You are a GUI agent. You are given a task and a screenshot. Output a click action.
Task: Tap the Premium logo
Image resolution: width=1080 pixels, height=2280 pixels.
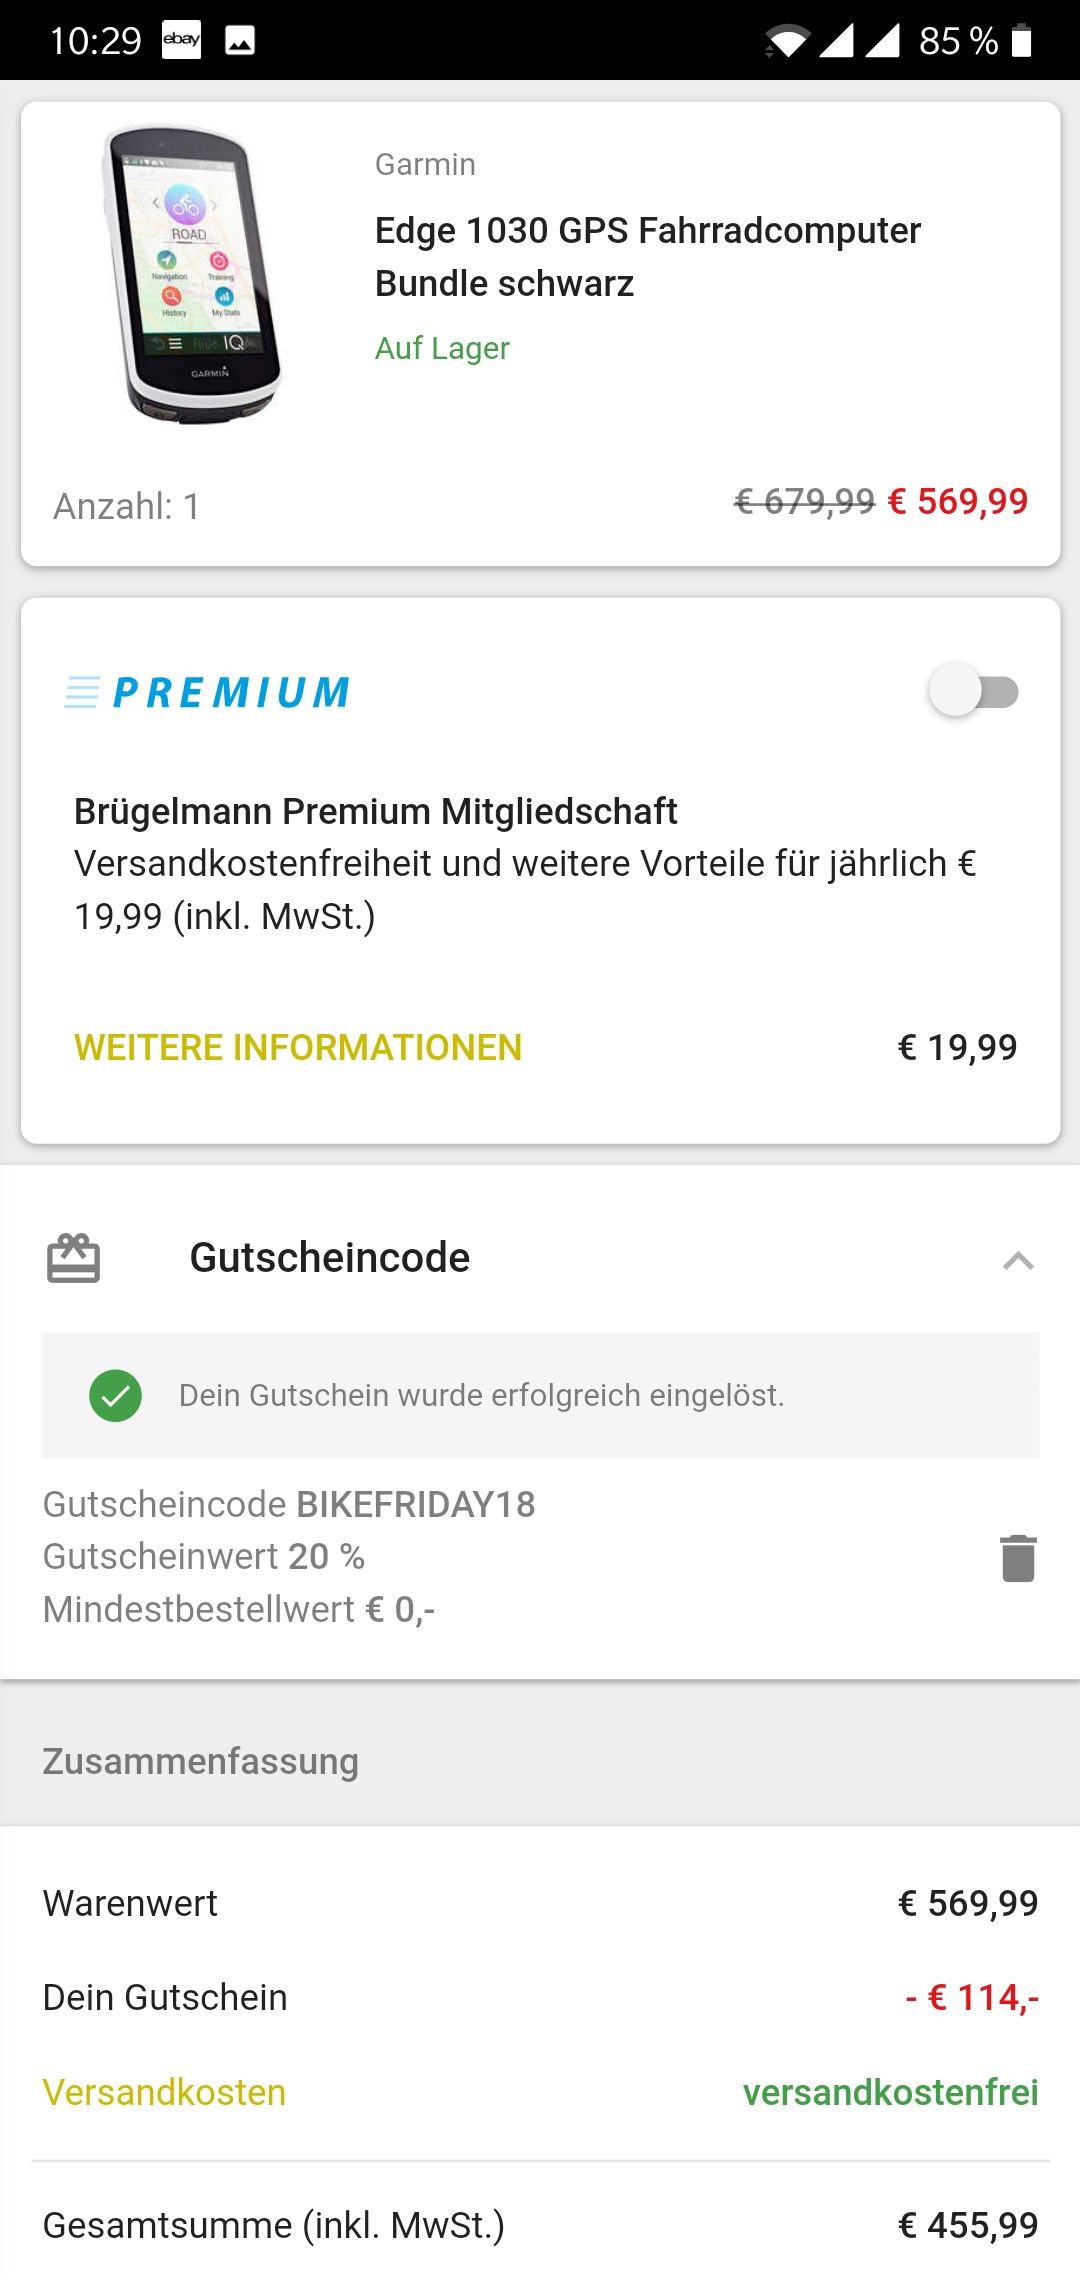208,692
